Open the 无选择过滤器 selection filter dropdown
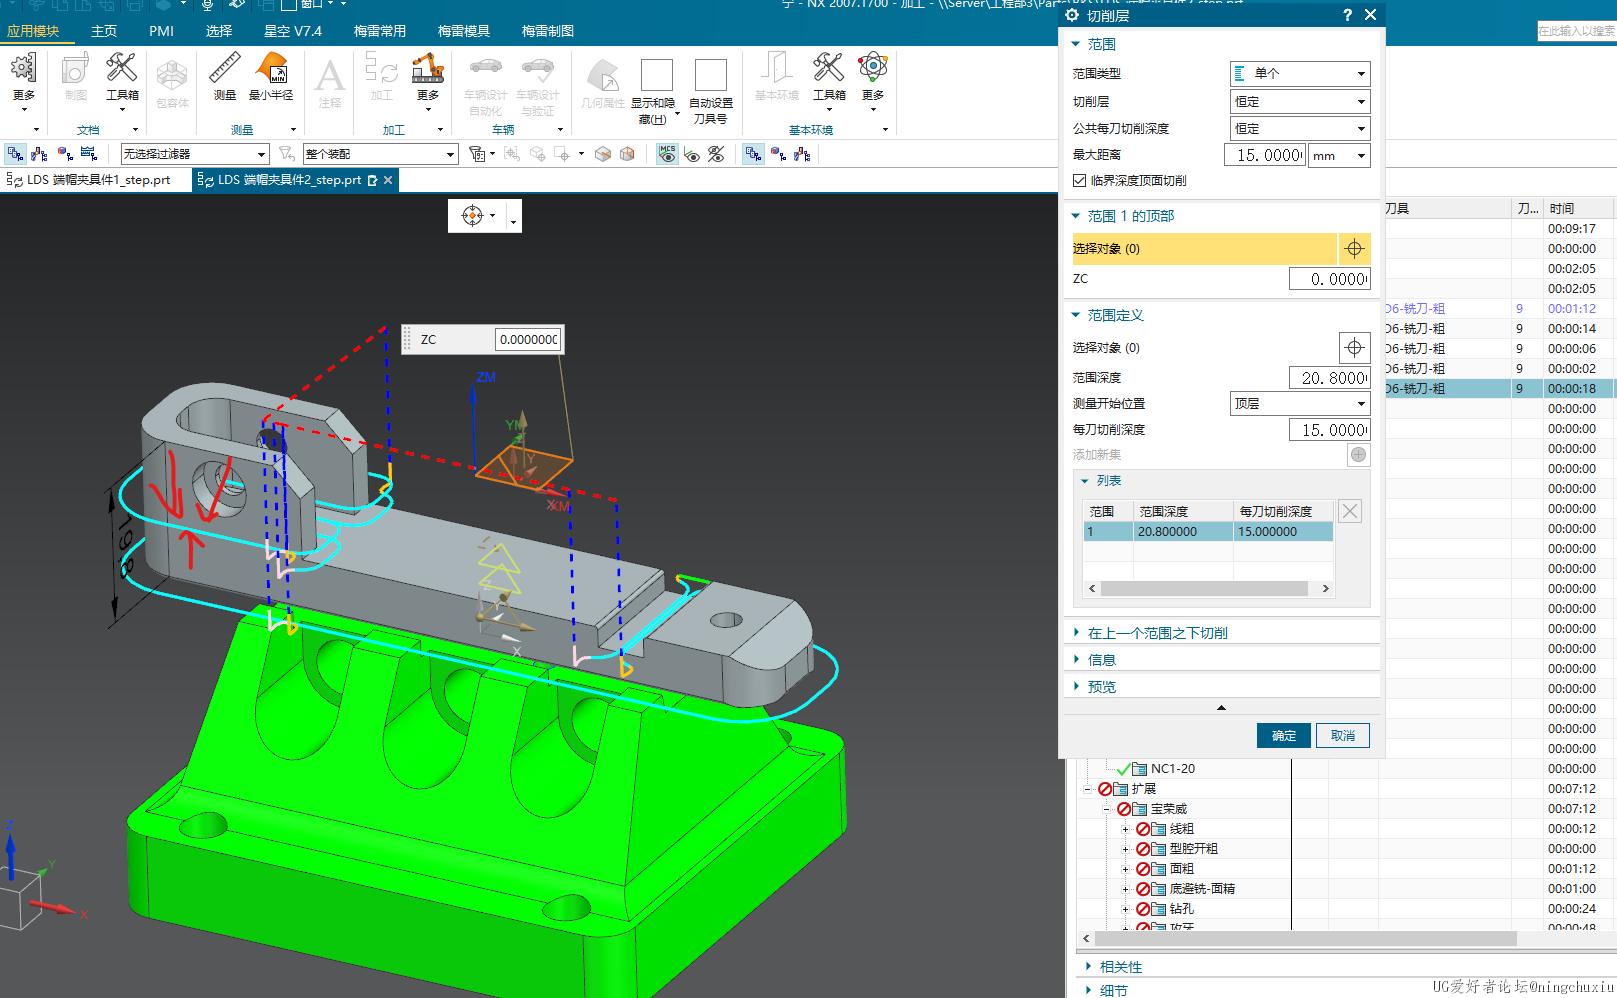 tap(194, 154)
